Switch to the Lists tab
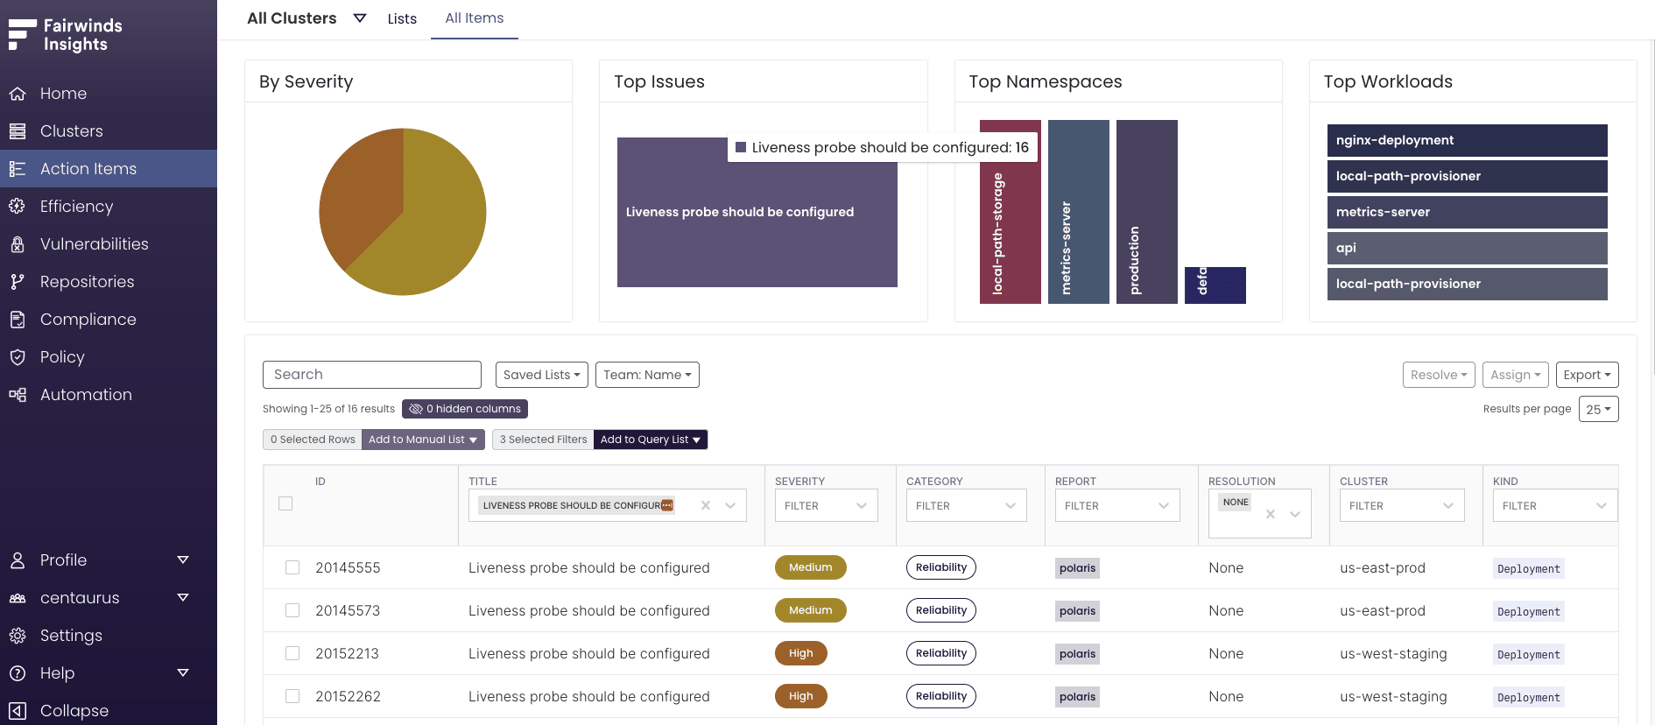1655x725 pixels. (402, 19)
